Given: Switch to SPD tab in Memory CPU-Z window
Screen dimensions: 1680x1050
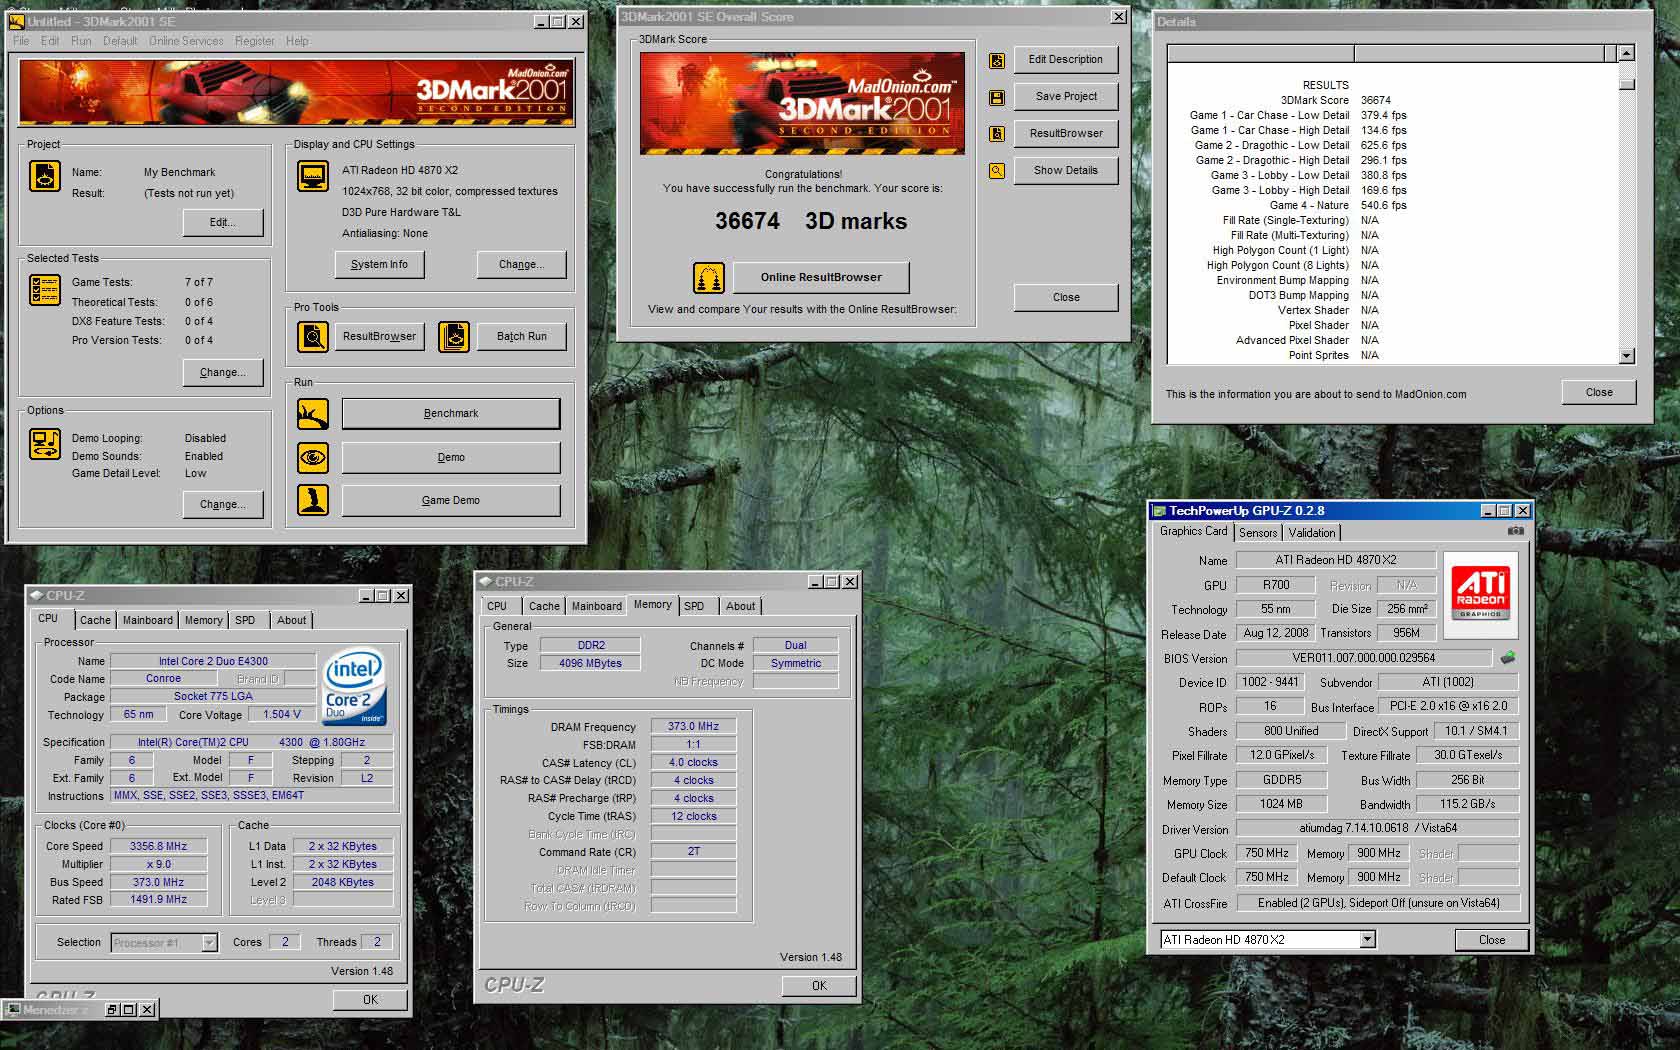Looking at the screenshot, I should coord(694,606).
